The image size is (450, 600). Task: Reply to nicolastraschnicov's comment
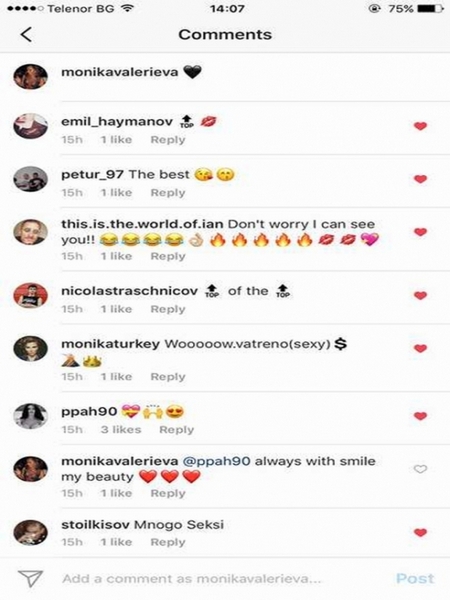pos(168,309)
